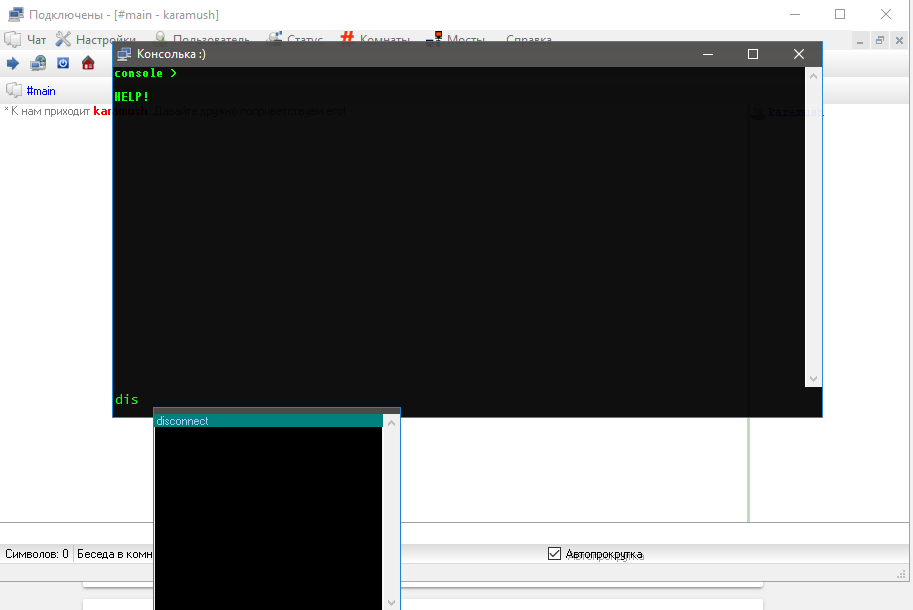This screenshot has height=610, width=913.
Task: Click the console scroll-down arrow
Action: click(x=813, y=379)
